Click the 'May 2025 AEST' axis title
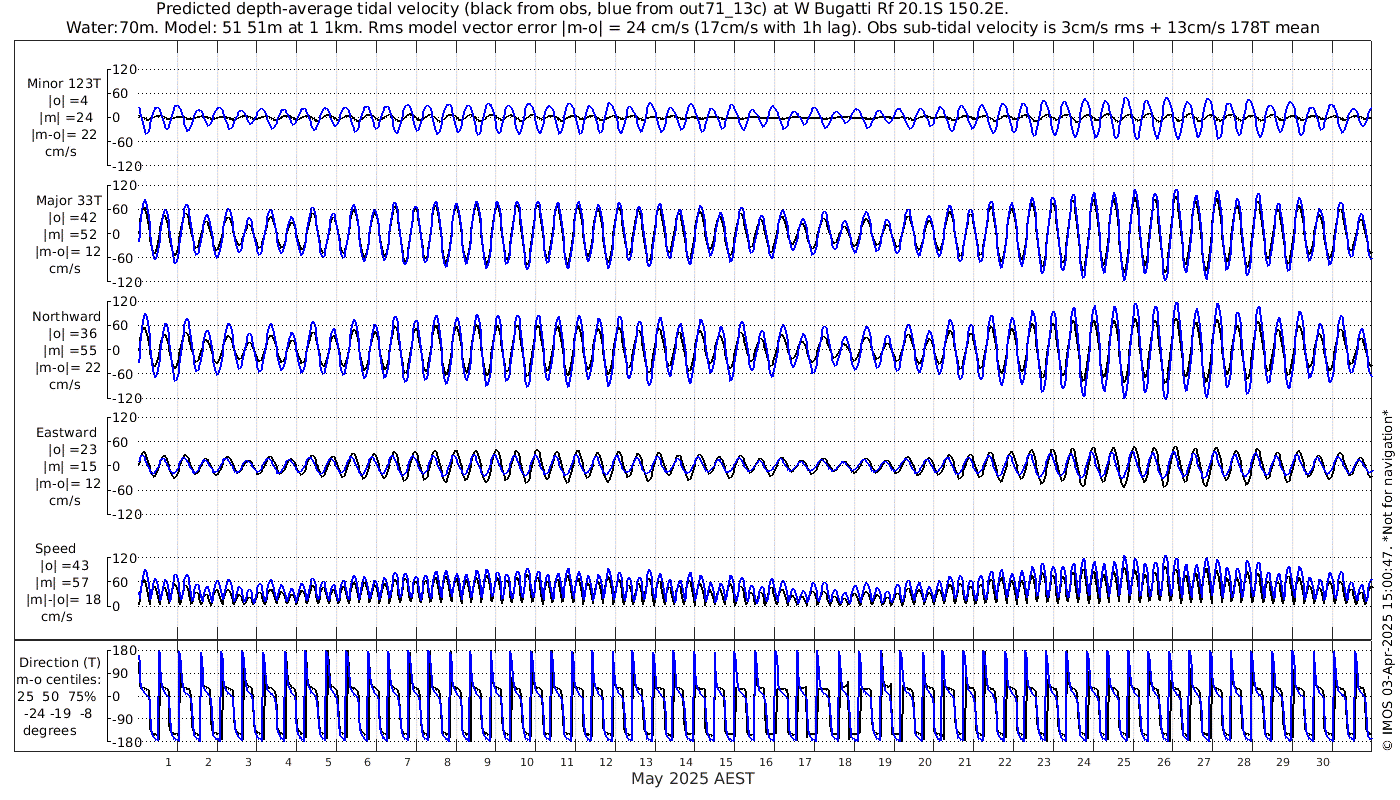The image size is (1400, 800). pos(692,779)
